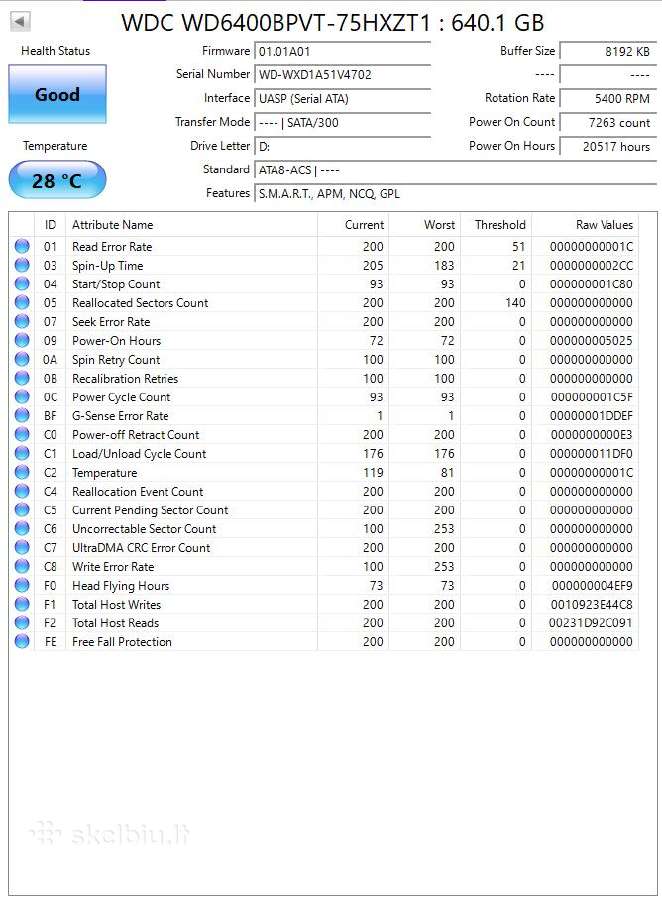Click raw value 000000001C80
Image resolution: width=662 pixels, height=900 pixels.
(591, 284)
